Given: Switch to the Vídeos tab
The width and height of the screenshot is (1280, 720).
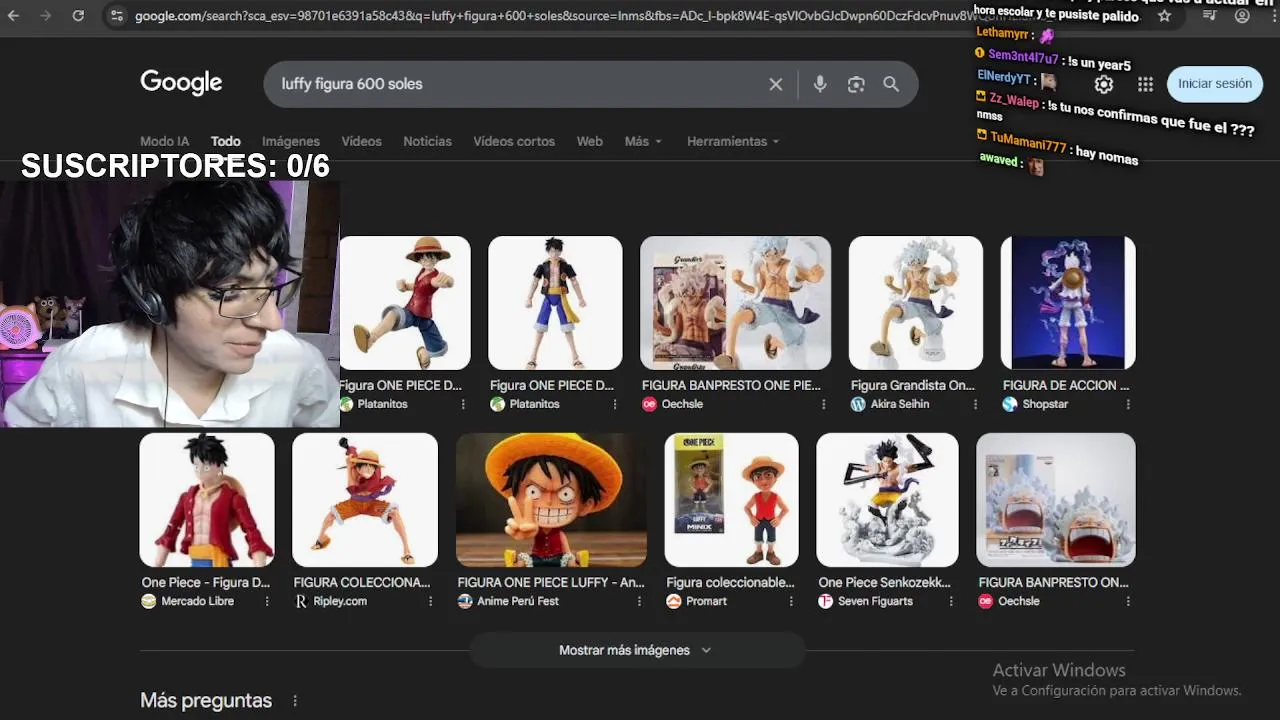Looking at the screenshot, I should click(x=361, y=141).
